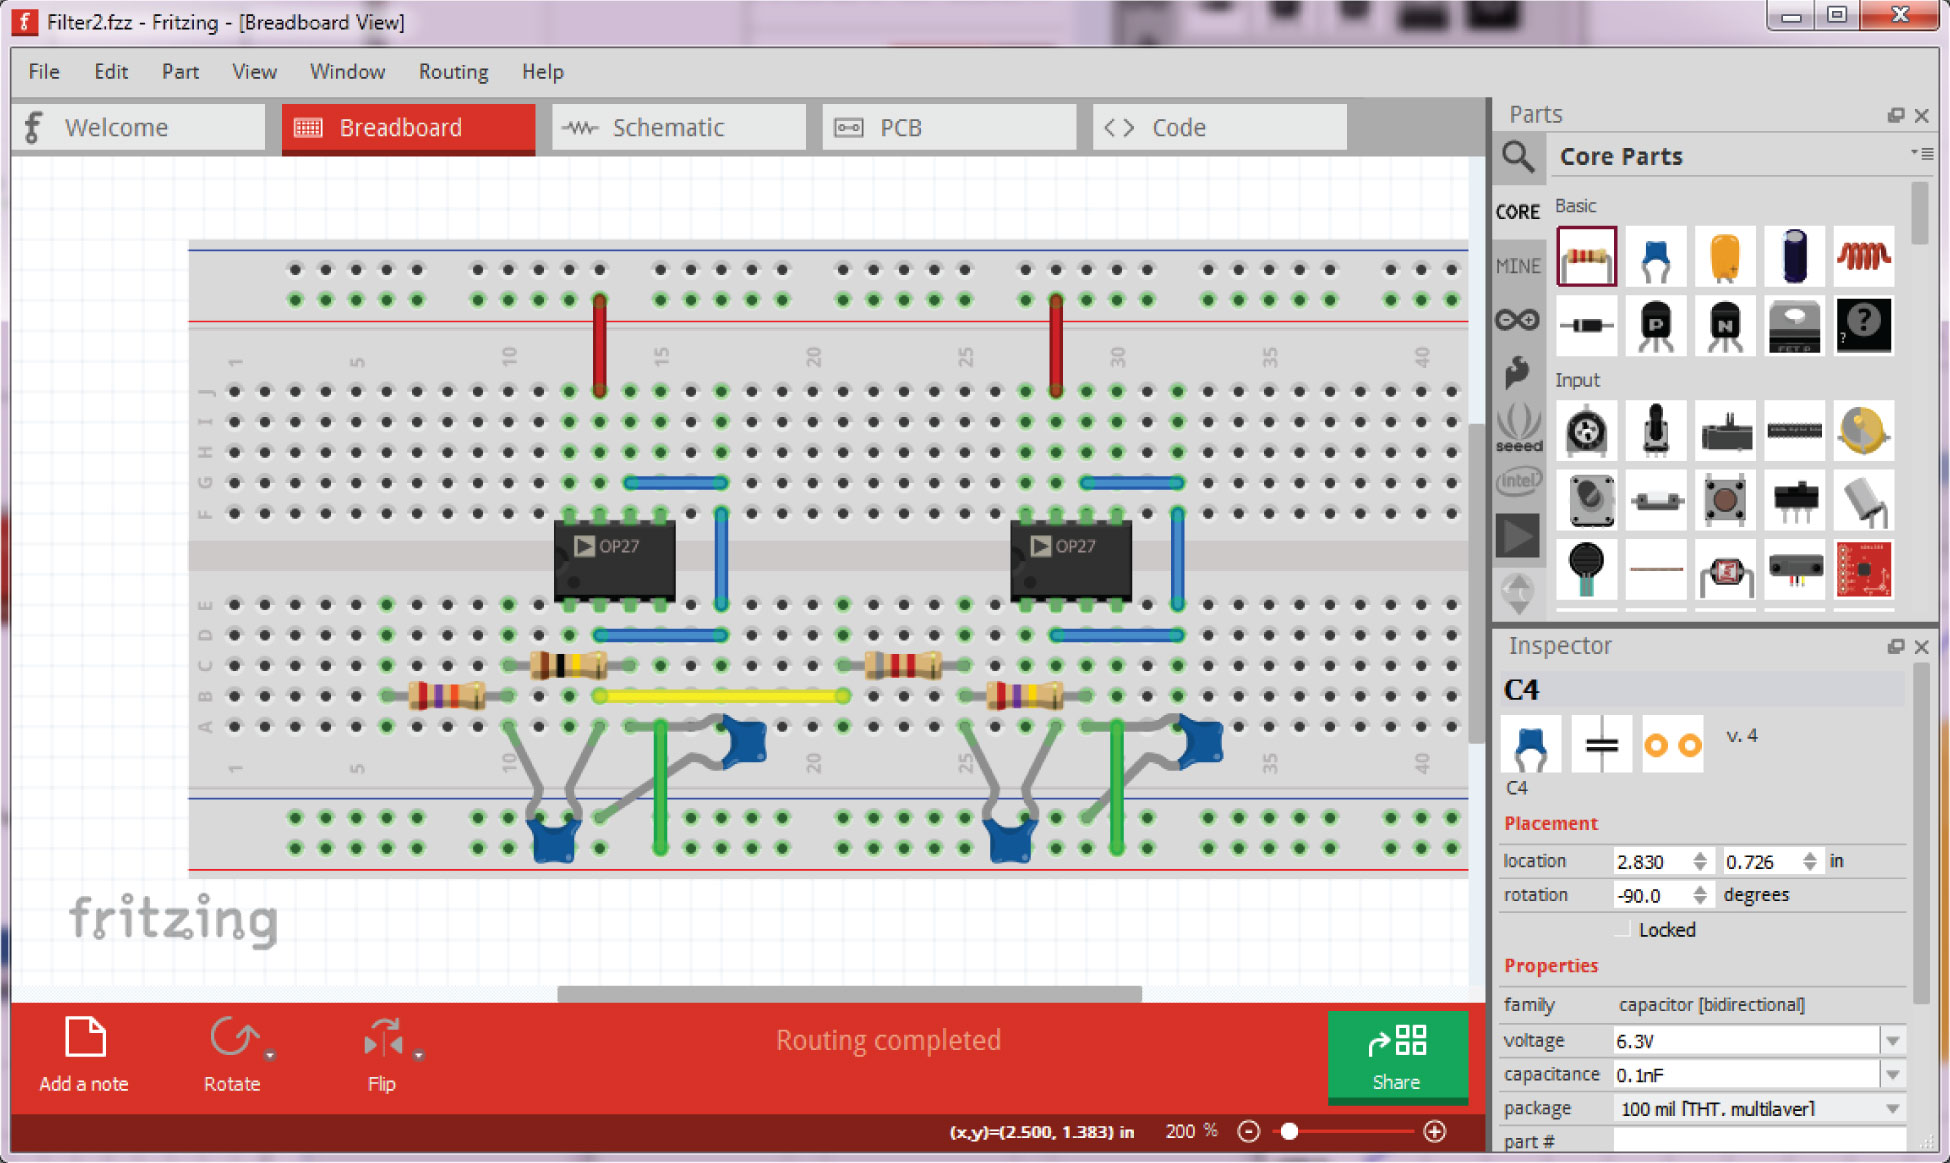The height and width of the screenshot is (1163, 1950).
Task: Open the Part menu
Action: point(180,72)
